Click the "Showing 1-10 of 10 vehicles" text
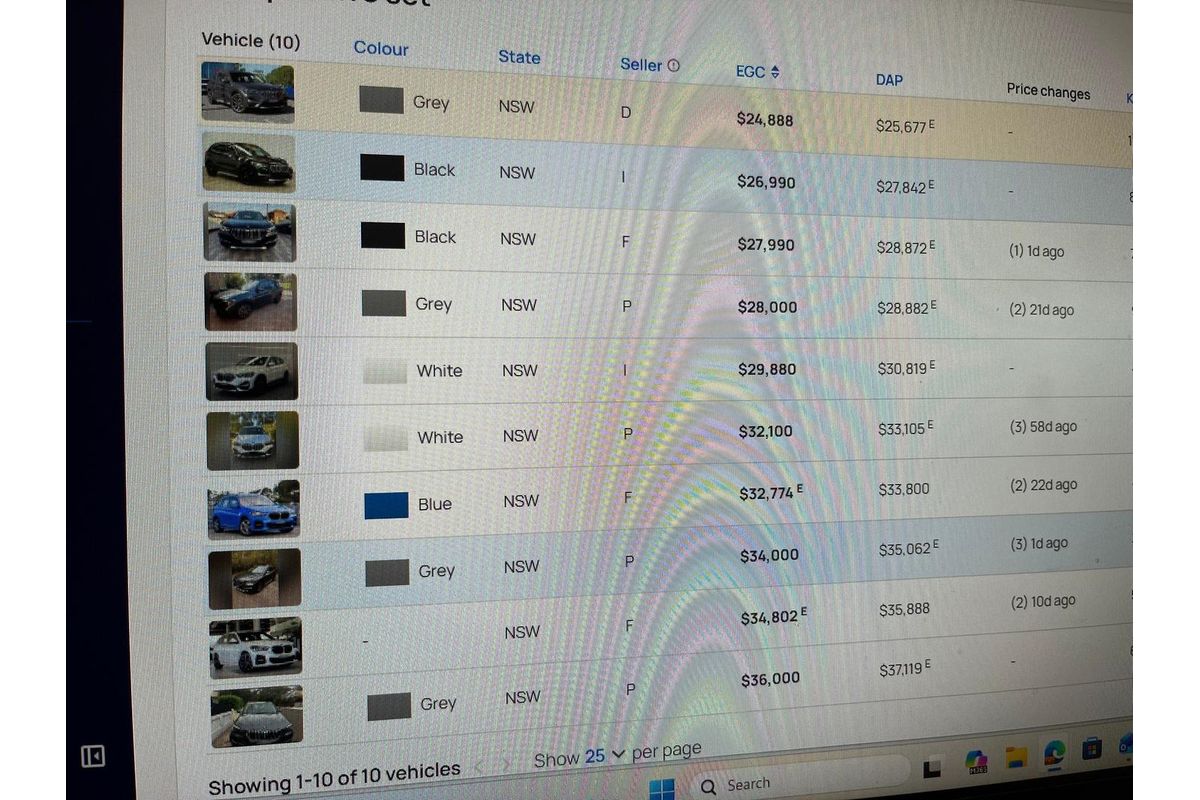The height and width of the screenshot is (800, 1200). (335, 778)
